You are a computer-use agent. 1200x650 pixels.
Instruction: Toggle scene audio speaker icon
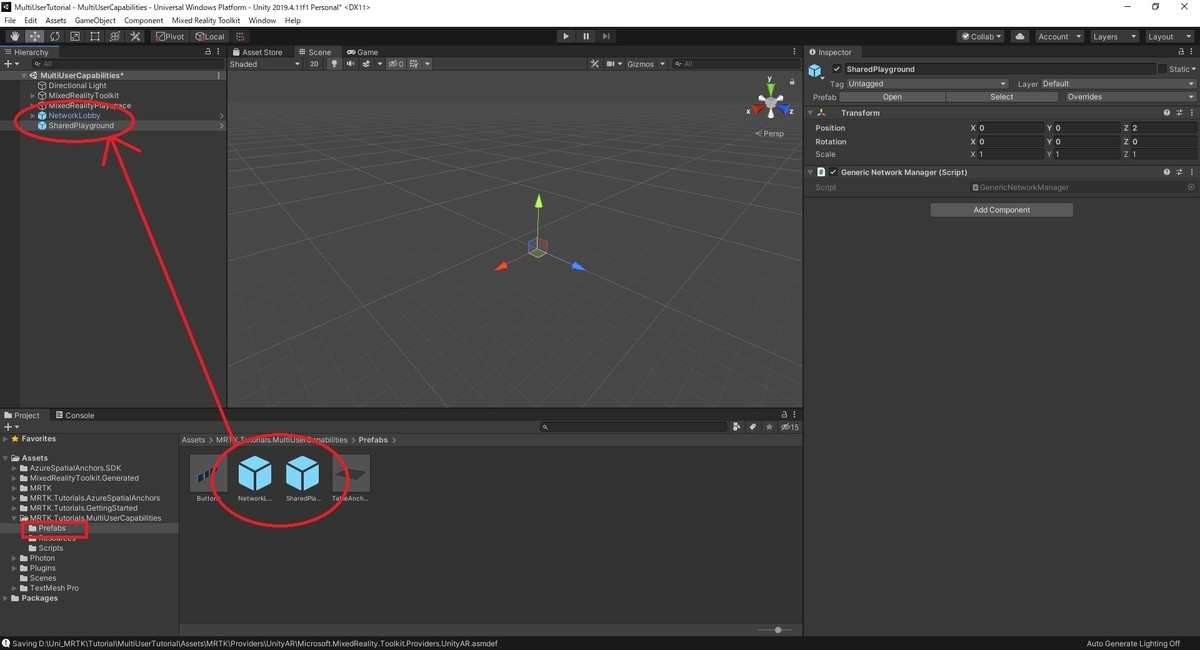(x=349, y=64)
